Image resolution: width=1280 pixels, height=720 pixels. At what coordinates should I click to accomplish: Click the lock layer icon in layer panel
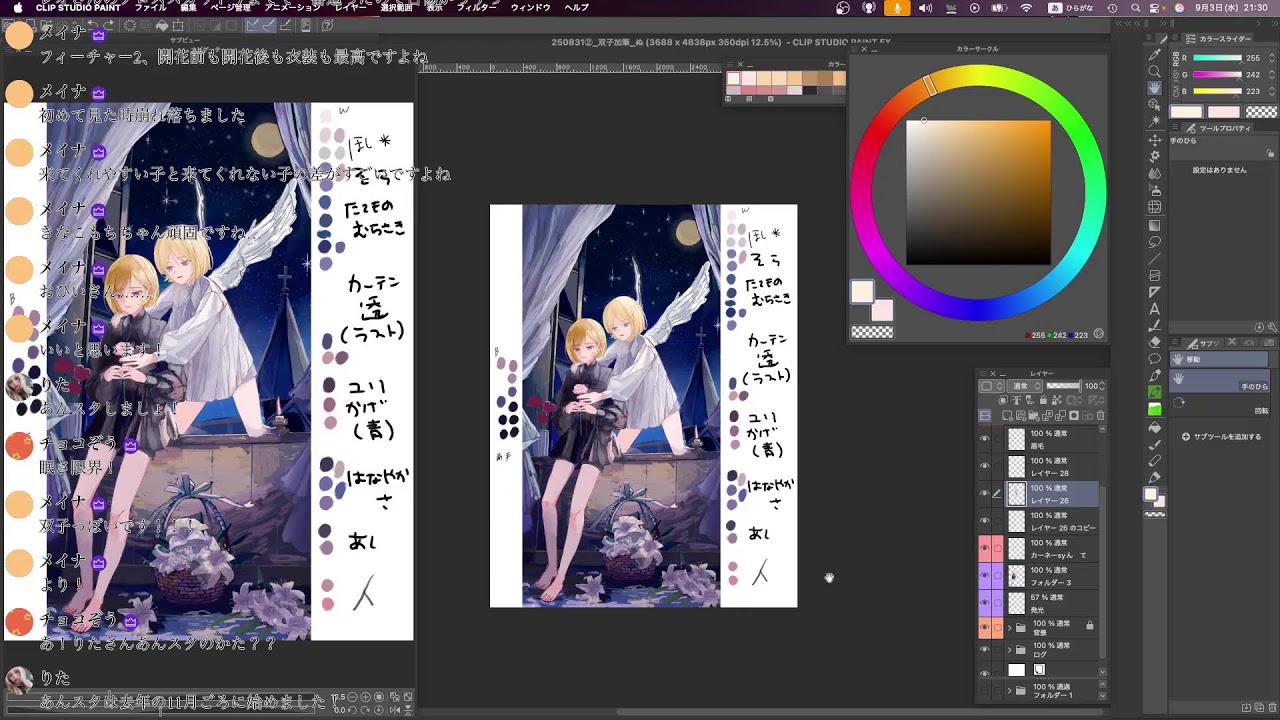click(1043, 399)
